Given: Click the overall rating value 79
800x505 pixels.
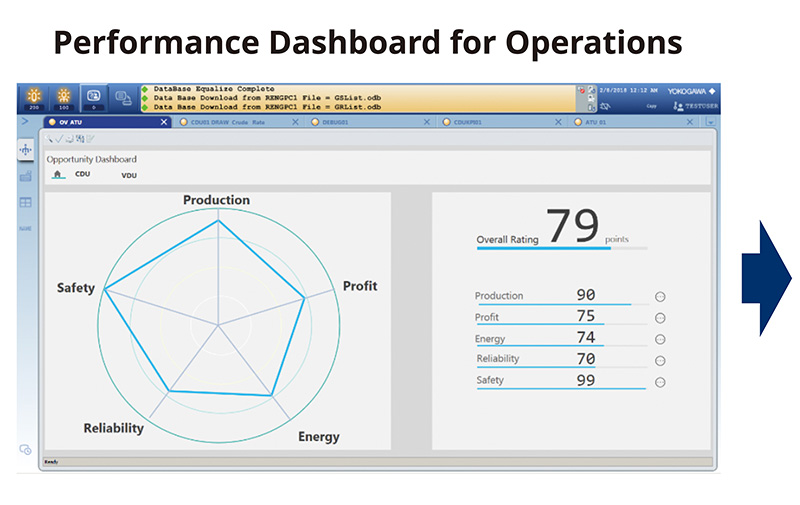Looking at the screenshot, I should 572,225.
